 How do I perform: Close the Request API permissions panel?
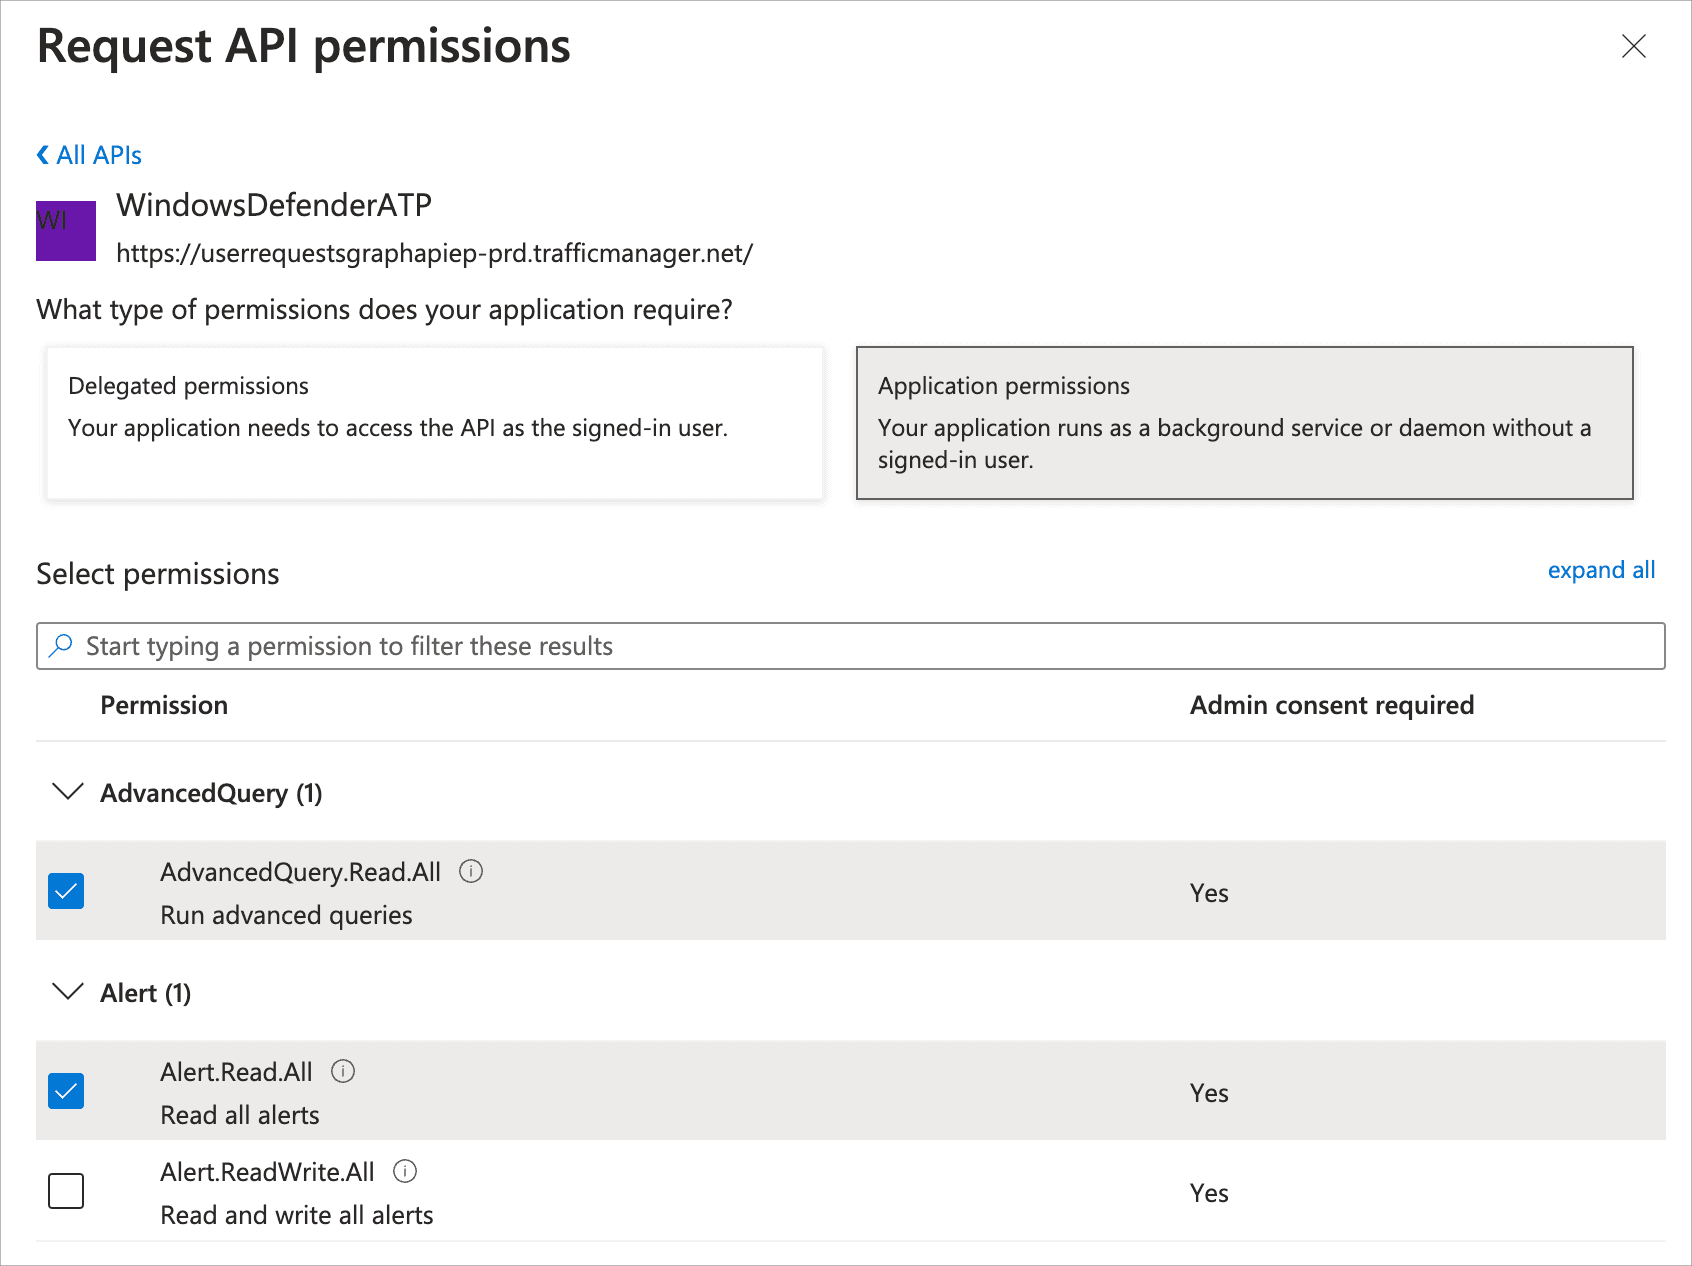click(1634, 47)
